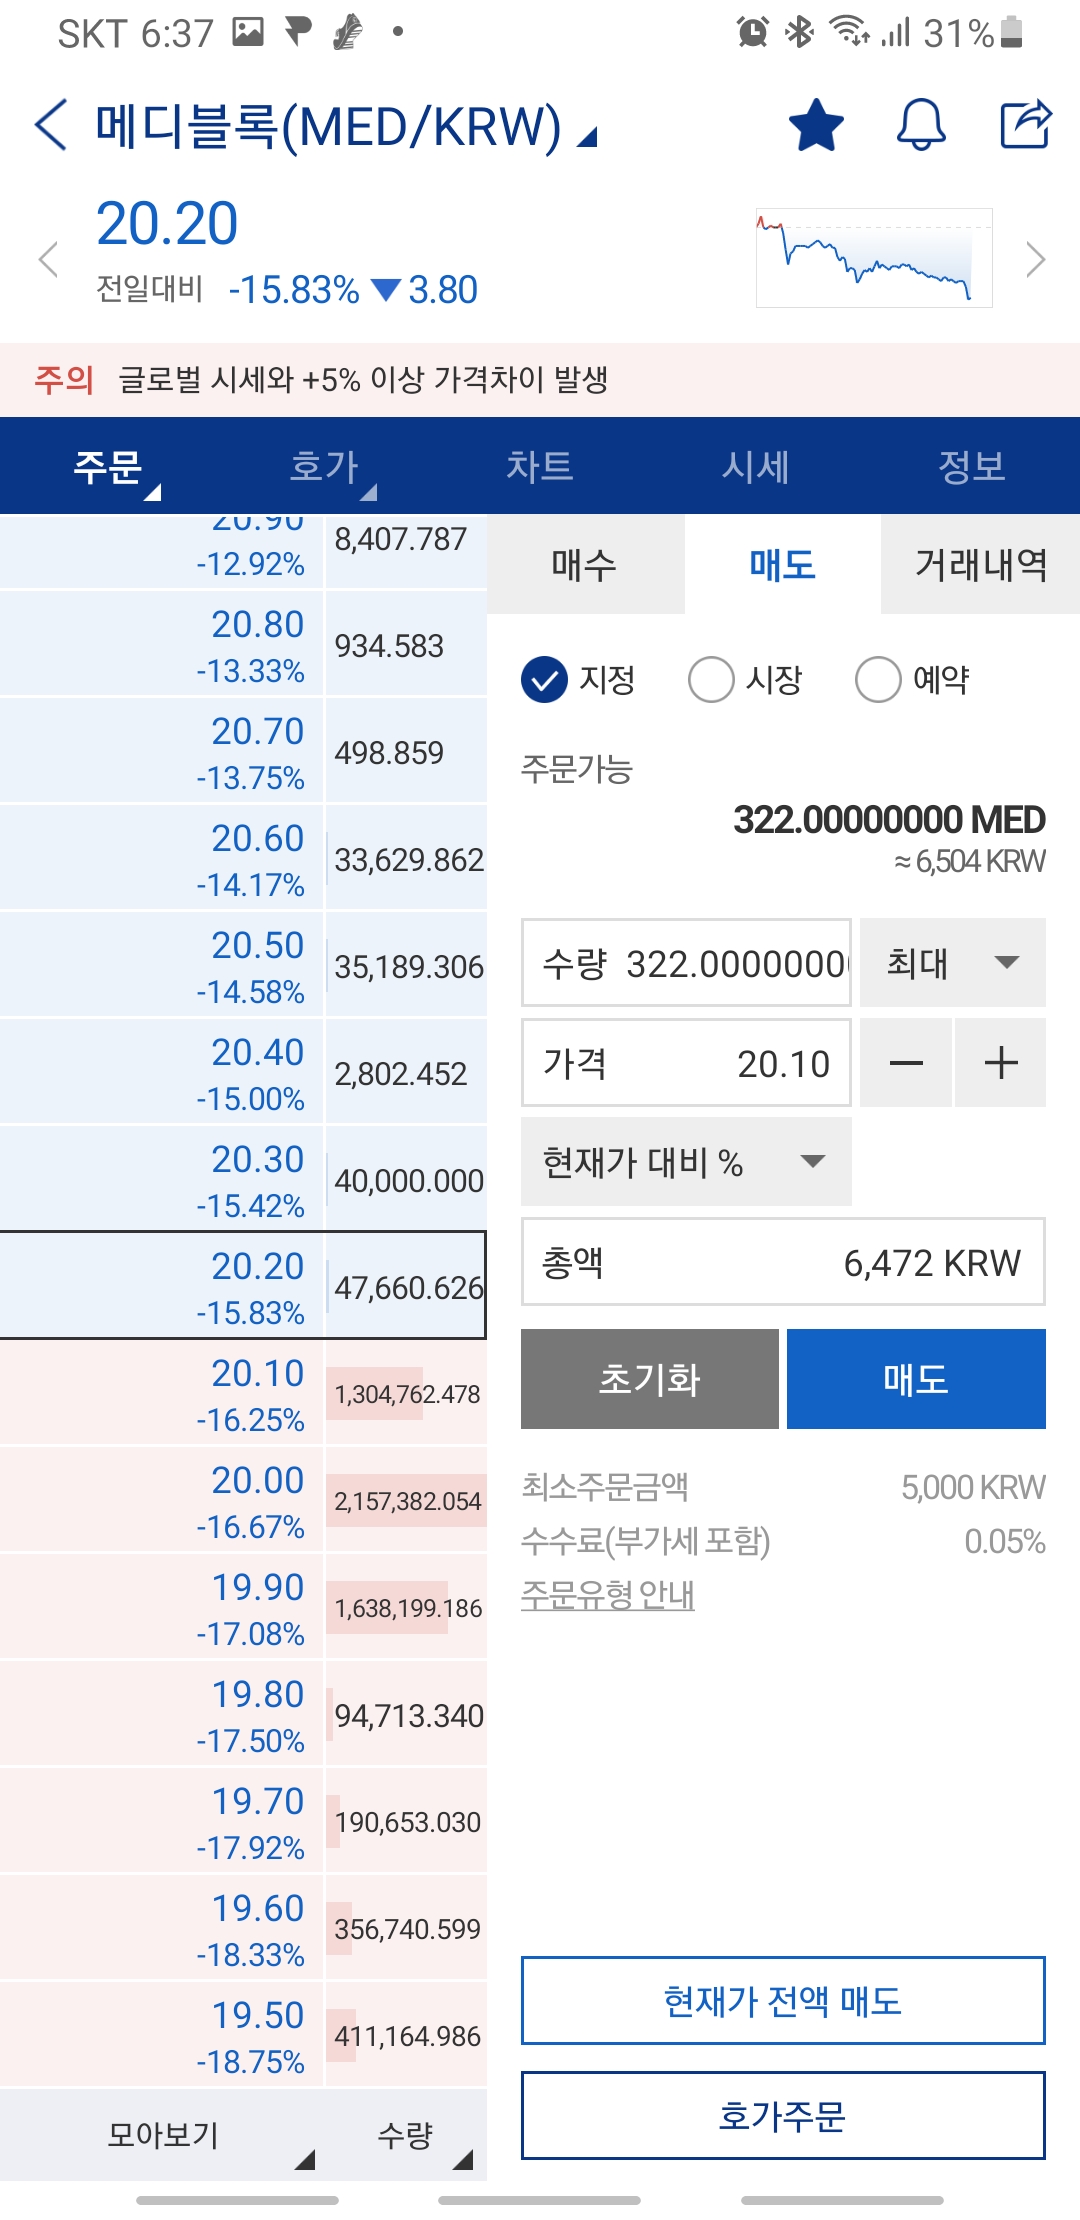Toggle the favorite star icon
This screenshot has height=2220, width=1080.
816,125
